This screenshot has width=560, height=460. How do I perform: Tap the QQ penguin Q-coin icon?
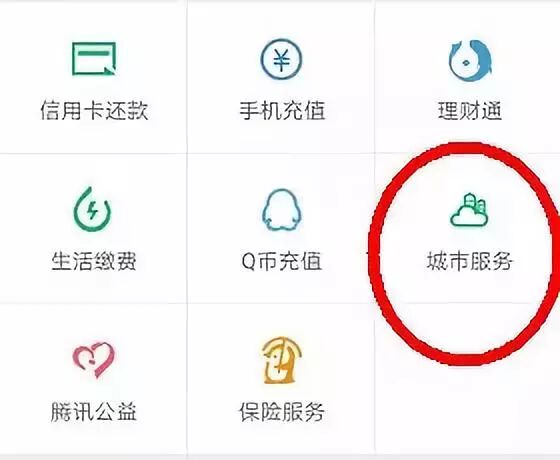[281, 210]
